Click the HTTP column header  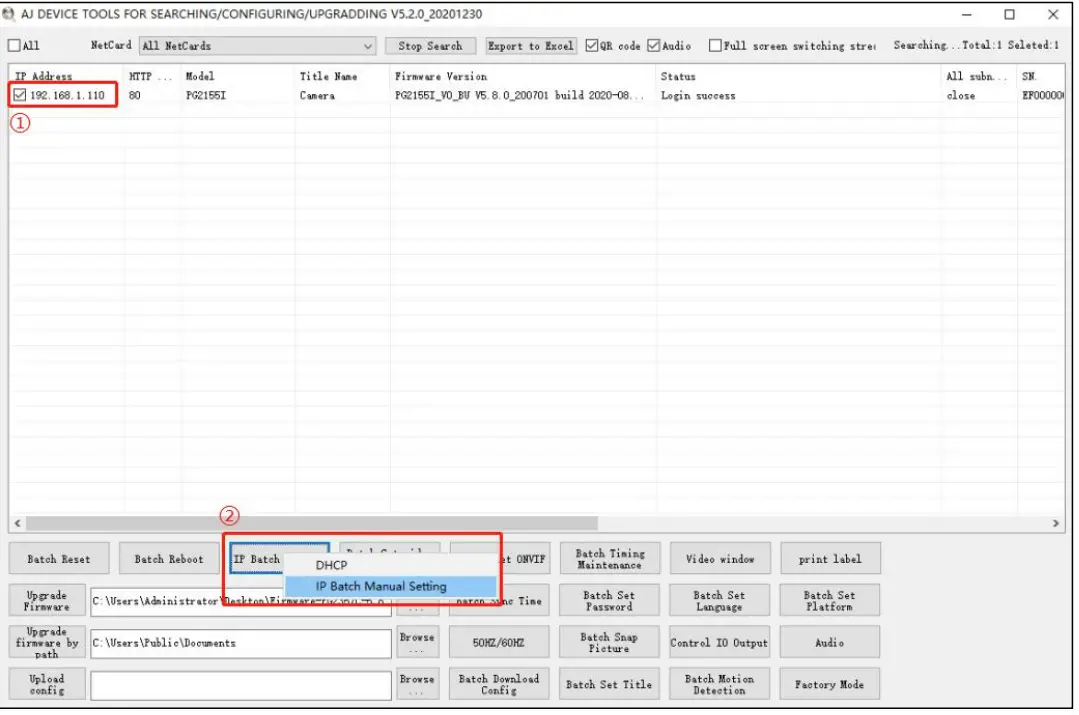[152, 76]
